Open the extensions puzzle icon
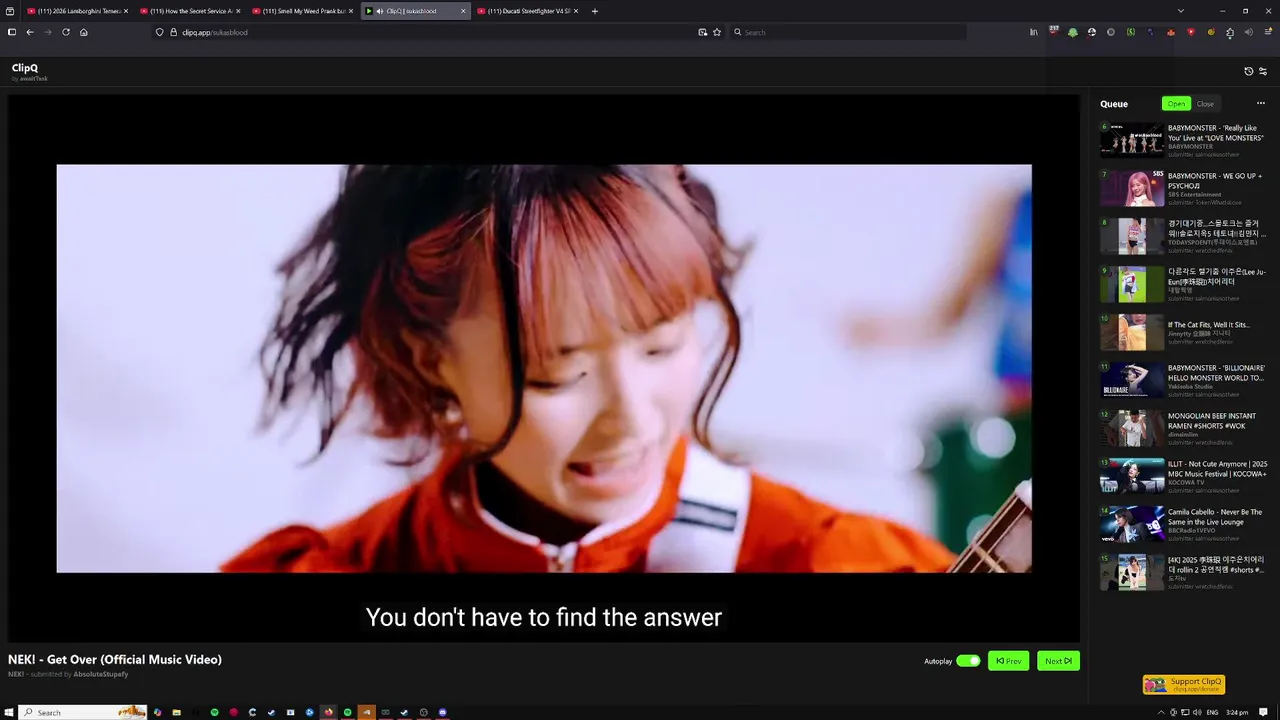1280x720 pixels. [x=1230, y=32]
